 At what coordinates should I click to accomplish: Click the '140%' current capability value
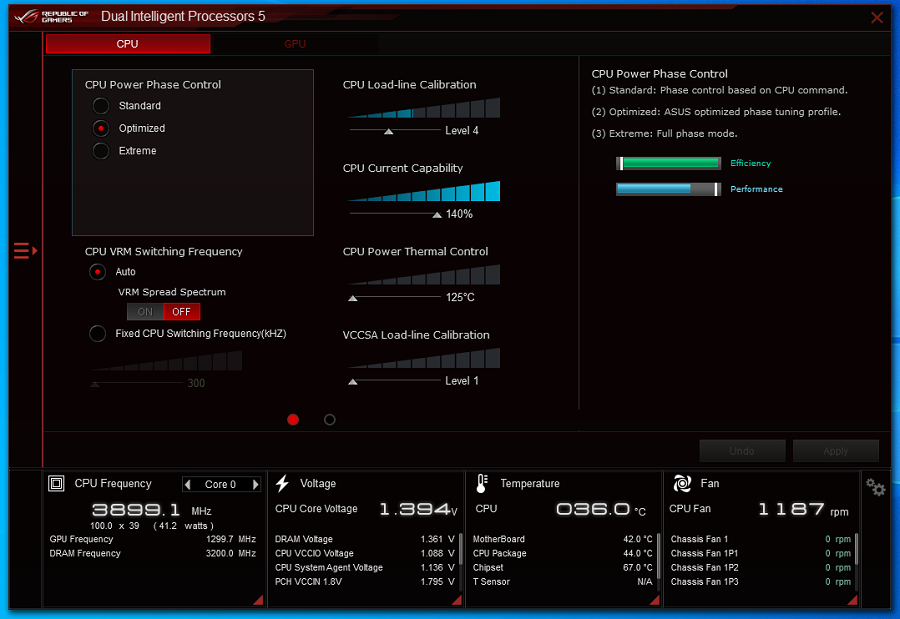tap(459, 214)
